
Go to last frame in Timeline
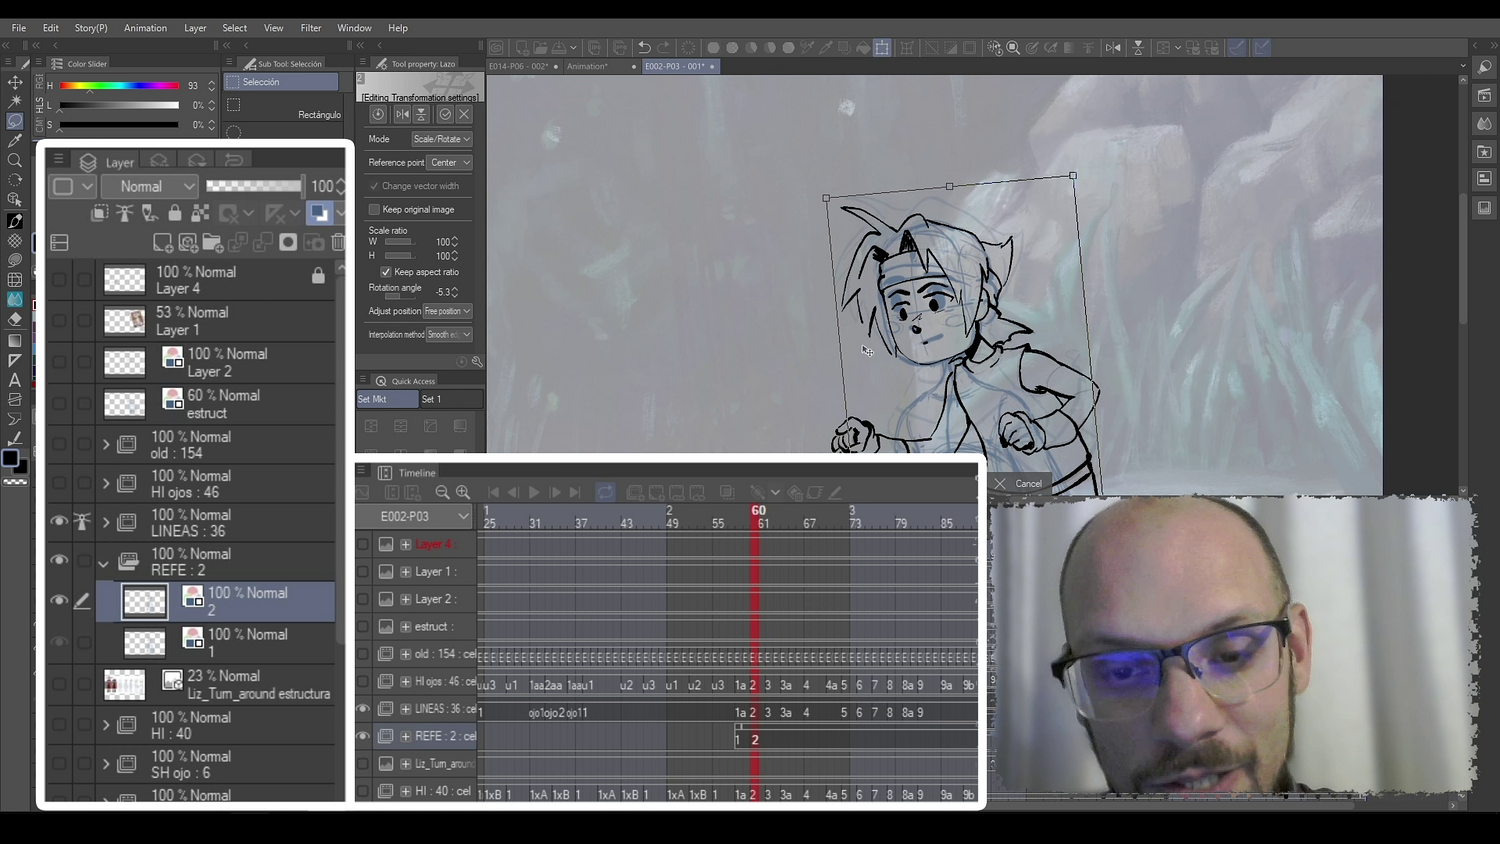click(575, 492)
